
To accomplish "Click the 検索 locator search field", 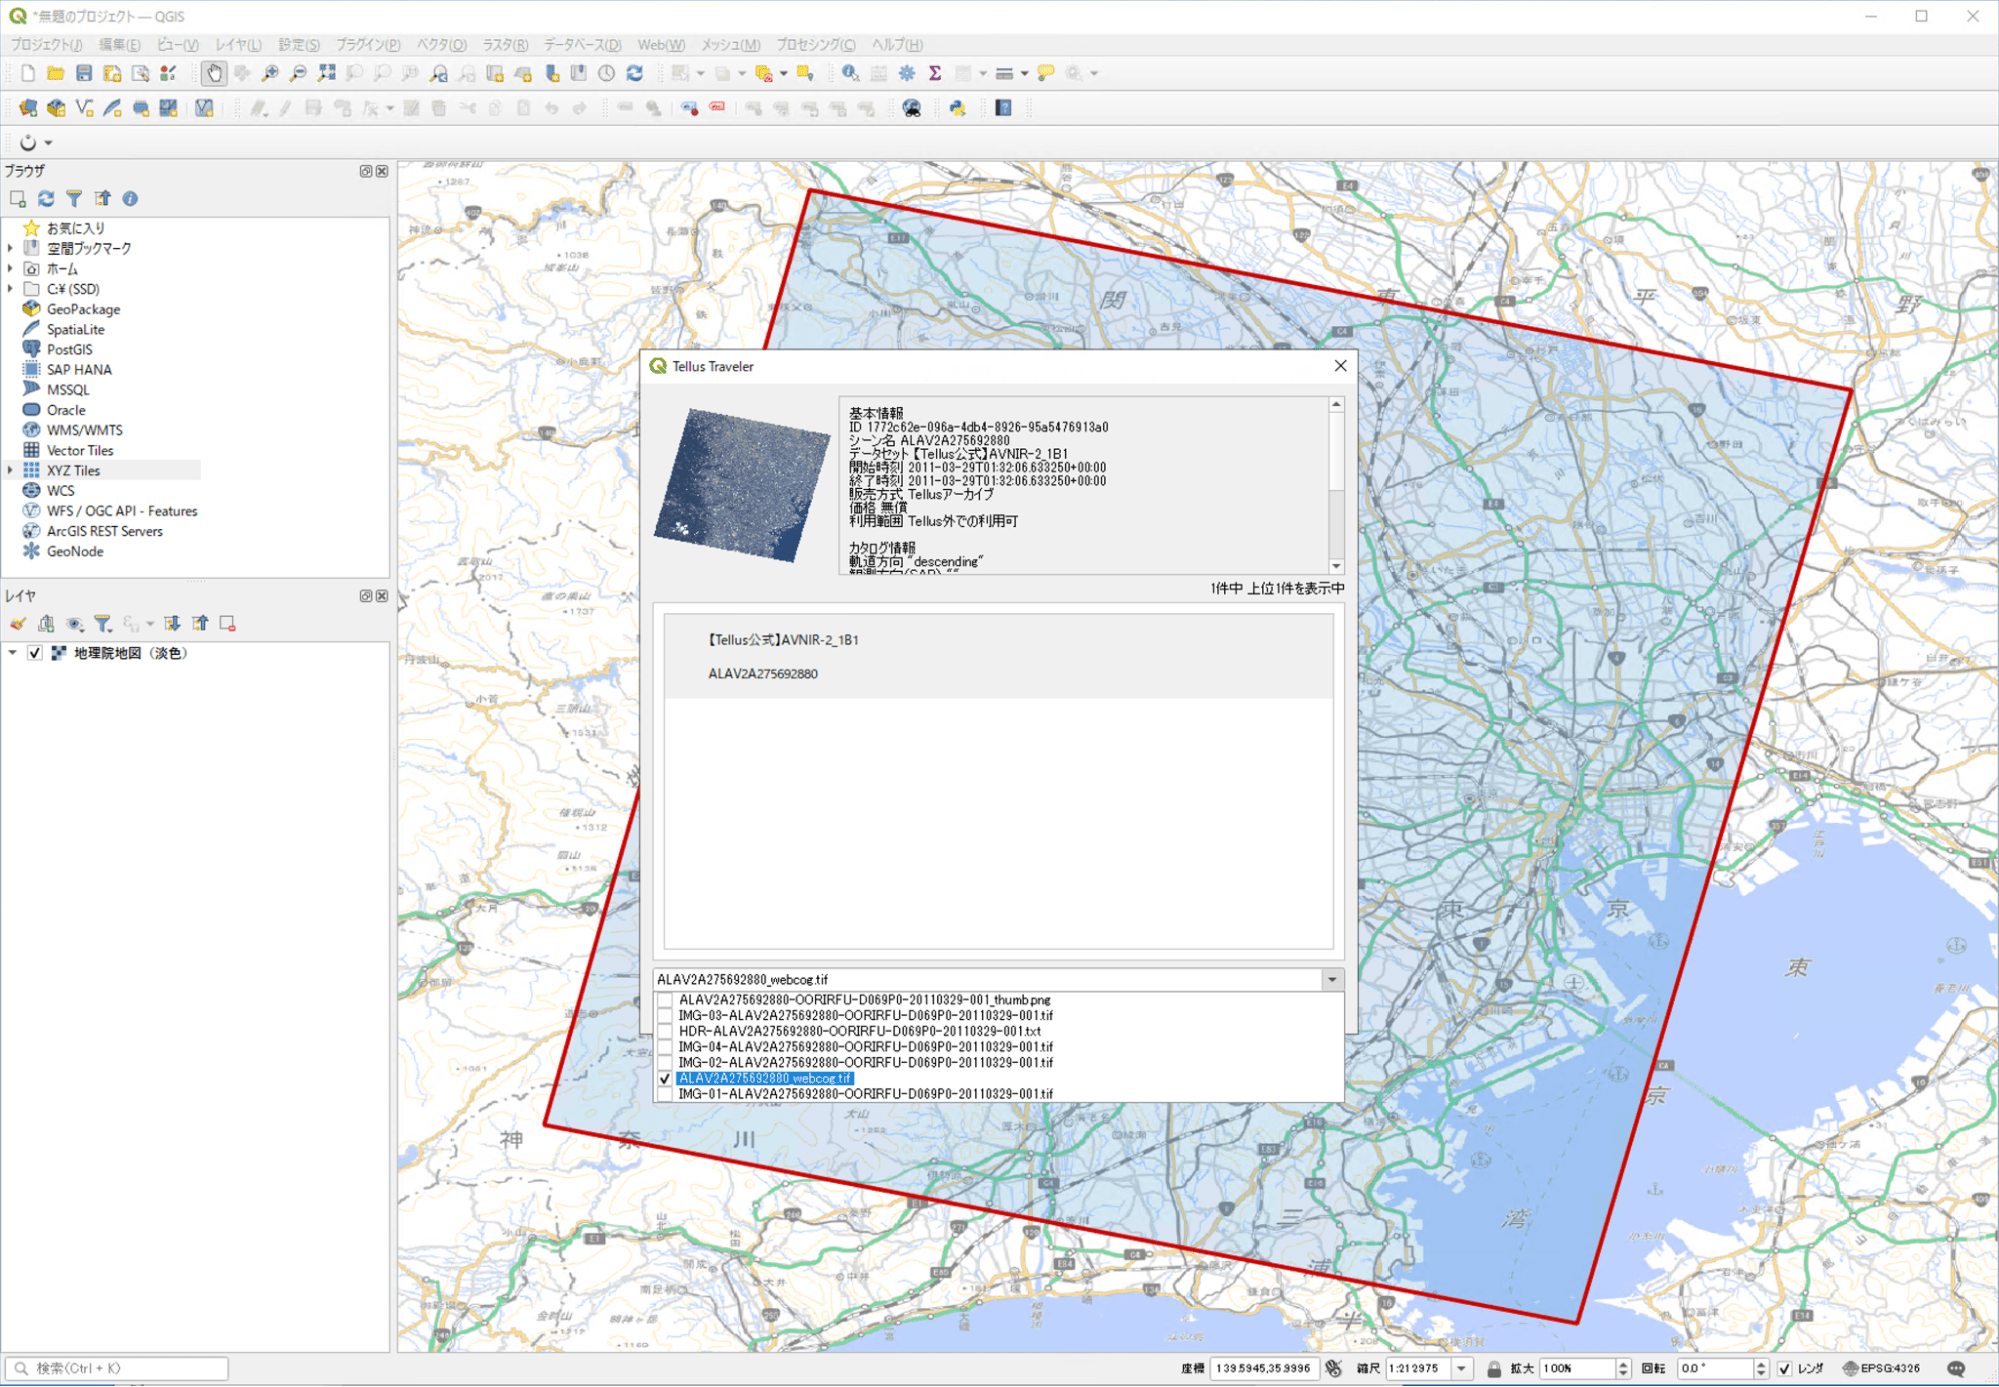I will (x=118, y=1368).
